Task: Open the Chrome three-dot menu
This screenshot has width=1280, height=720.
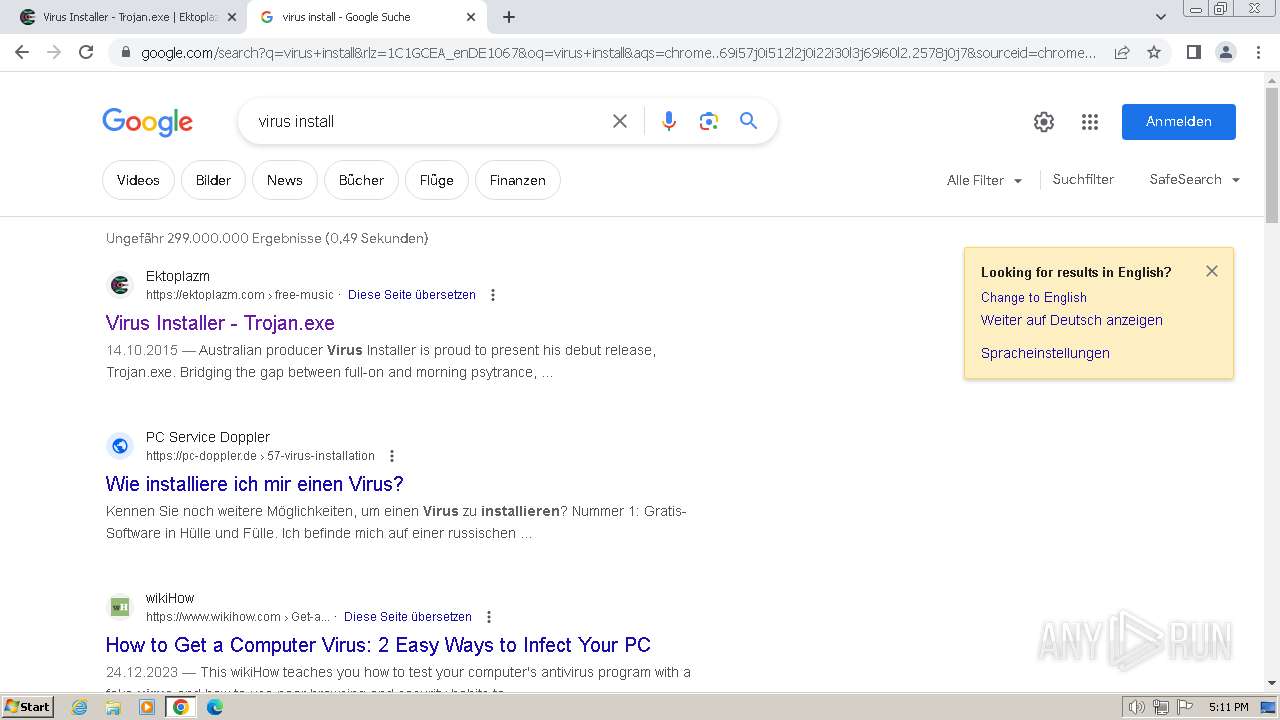Action: (1257, 52)
